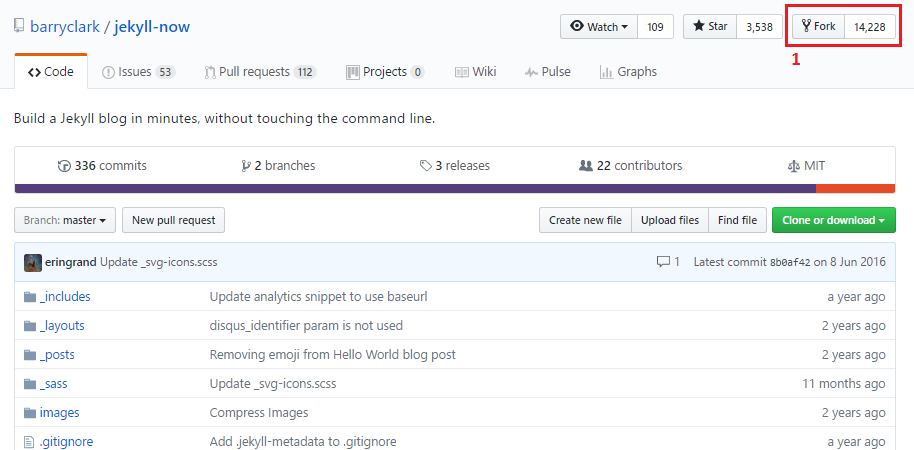Open the images folder
Viewport: 914px width, 450px height.
[x=59, y=413]
